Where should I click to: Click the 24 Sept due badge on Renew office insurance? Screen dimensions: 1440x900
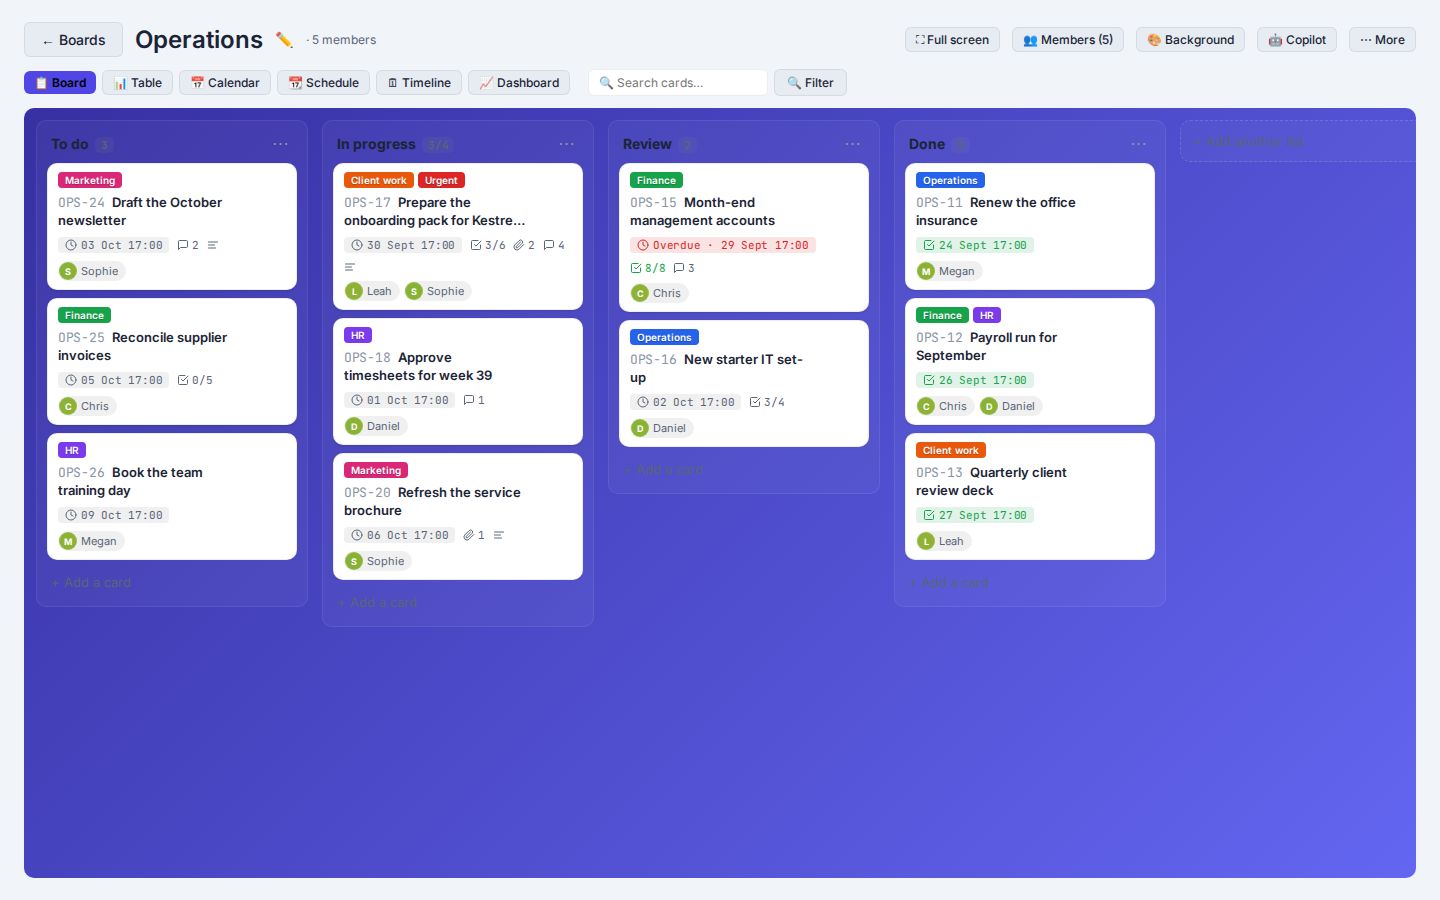tap(975, 245)
